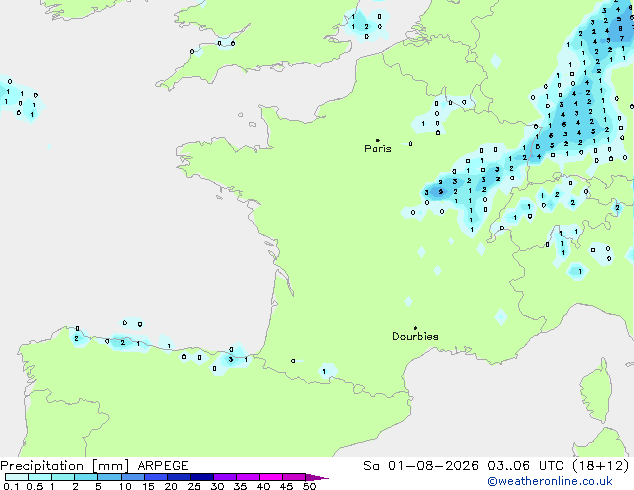Select the 40 mm magenta legend swatch
634x490 pixels.
point(271,477)
